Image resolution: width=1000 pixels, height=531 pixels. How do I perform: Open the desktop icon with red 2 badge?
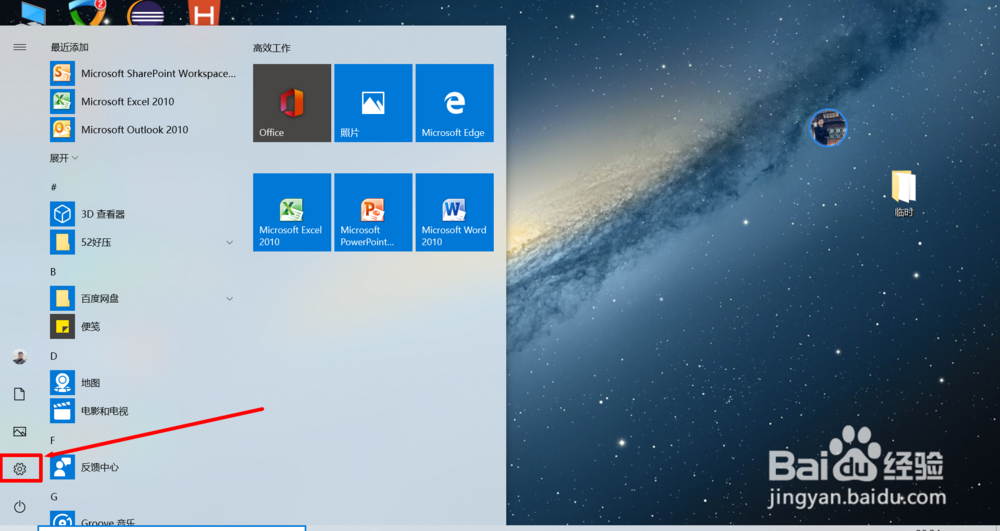tap(87, 12)
